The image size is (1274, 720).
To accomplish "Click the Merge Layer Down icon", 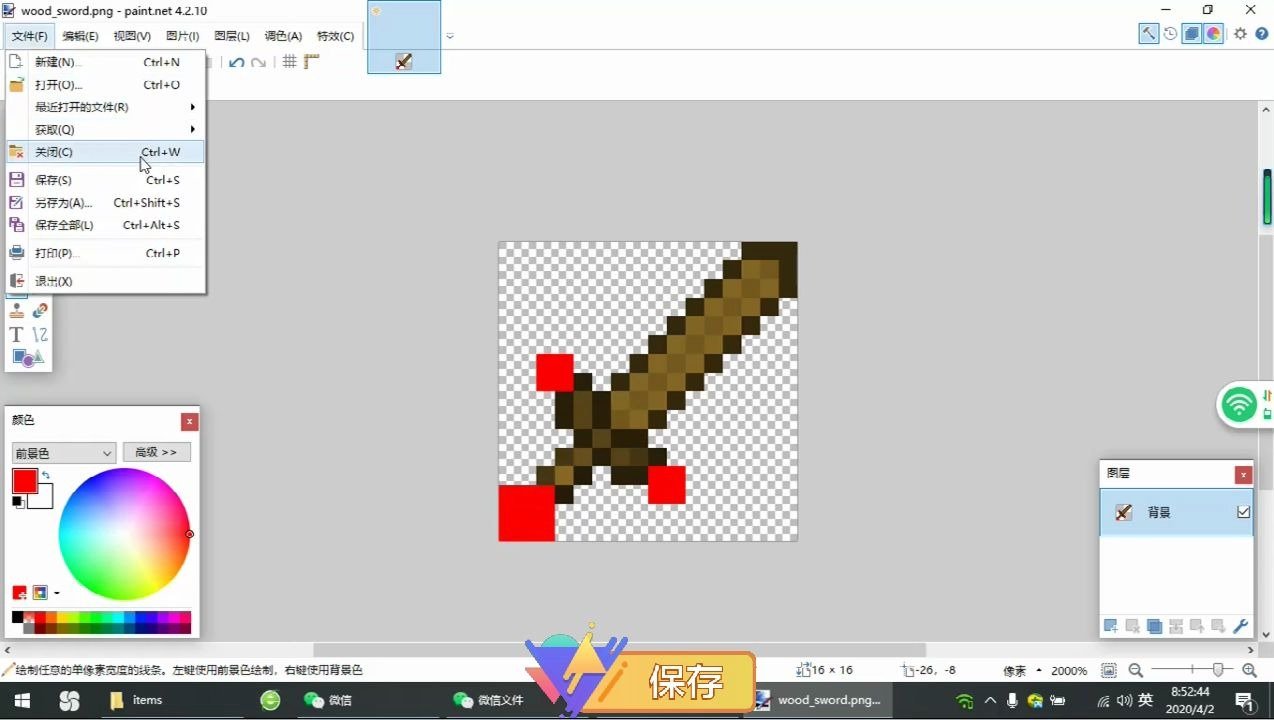I will (1176, 627).
